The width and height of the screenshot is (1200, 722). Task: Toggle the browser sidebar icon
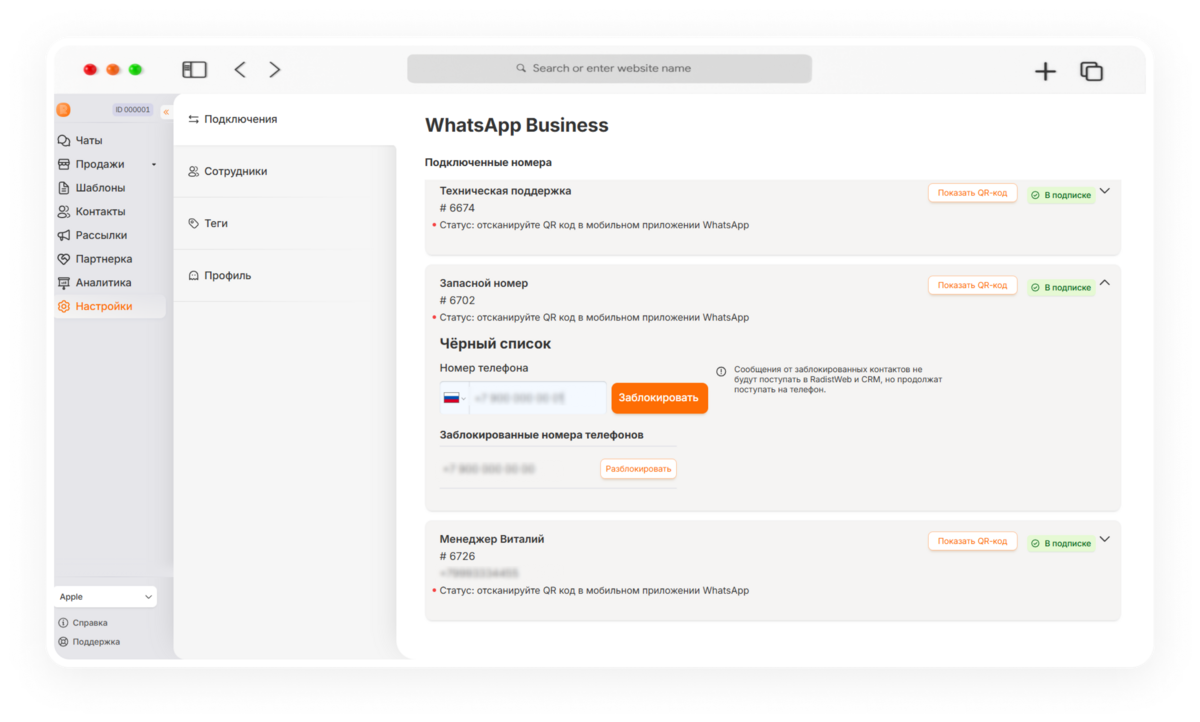click(x=194, y=70)
